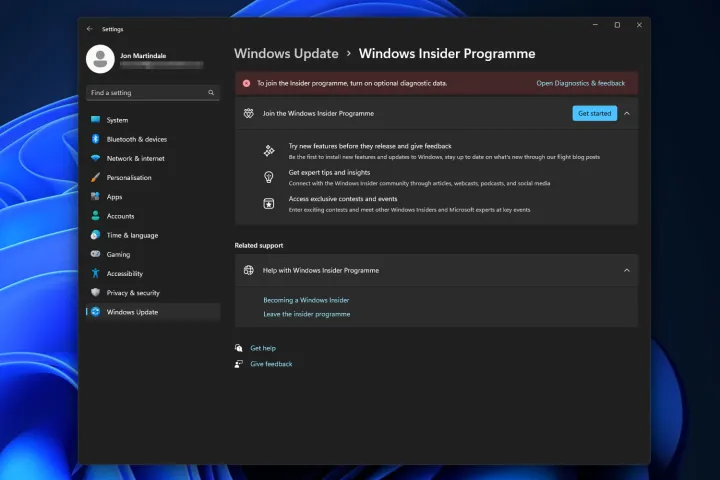Screen dimensions: 720x480
Task: Focus the Find a setting search box
Action: click(152, 93)
